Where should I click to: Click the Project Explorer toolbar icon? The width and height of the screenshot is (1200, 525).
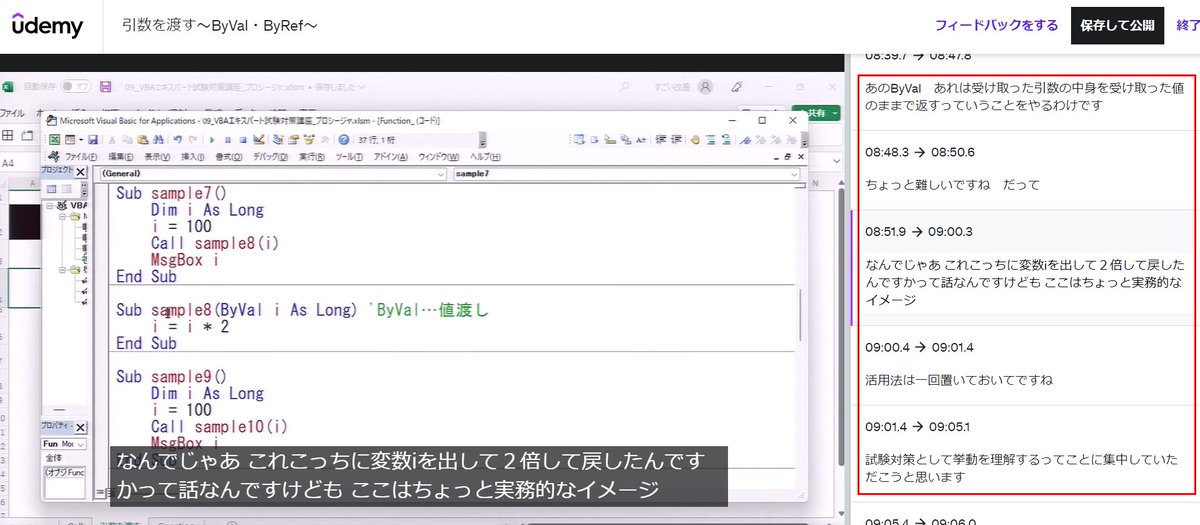tap(278, 139)
